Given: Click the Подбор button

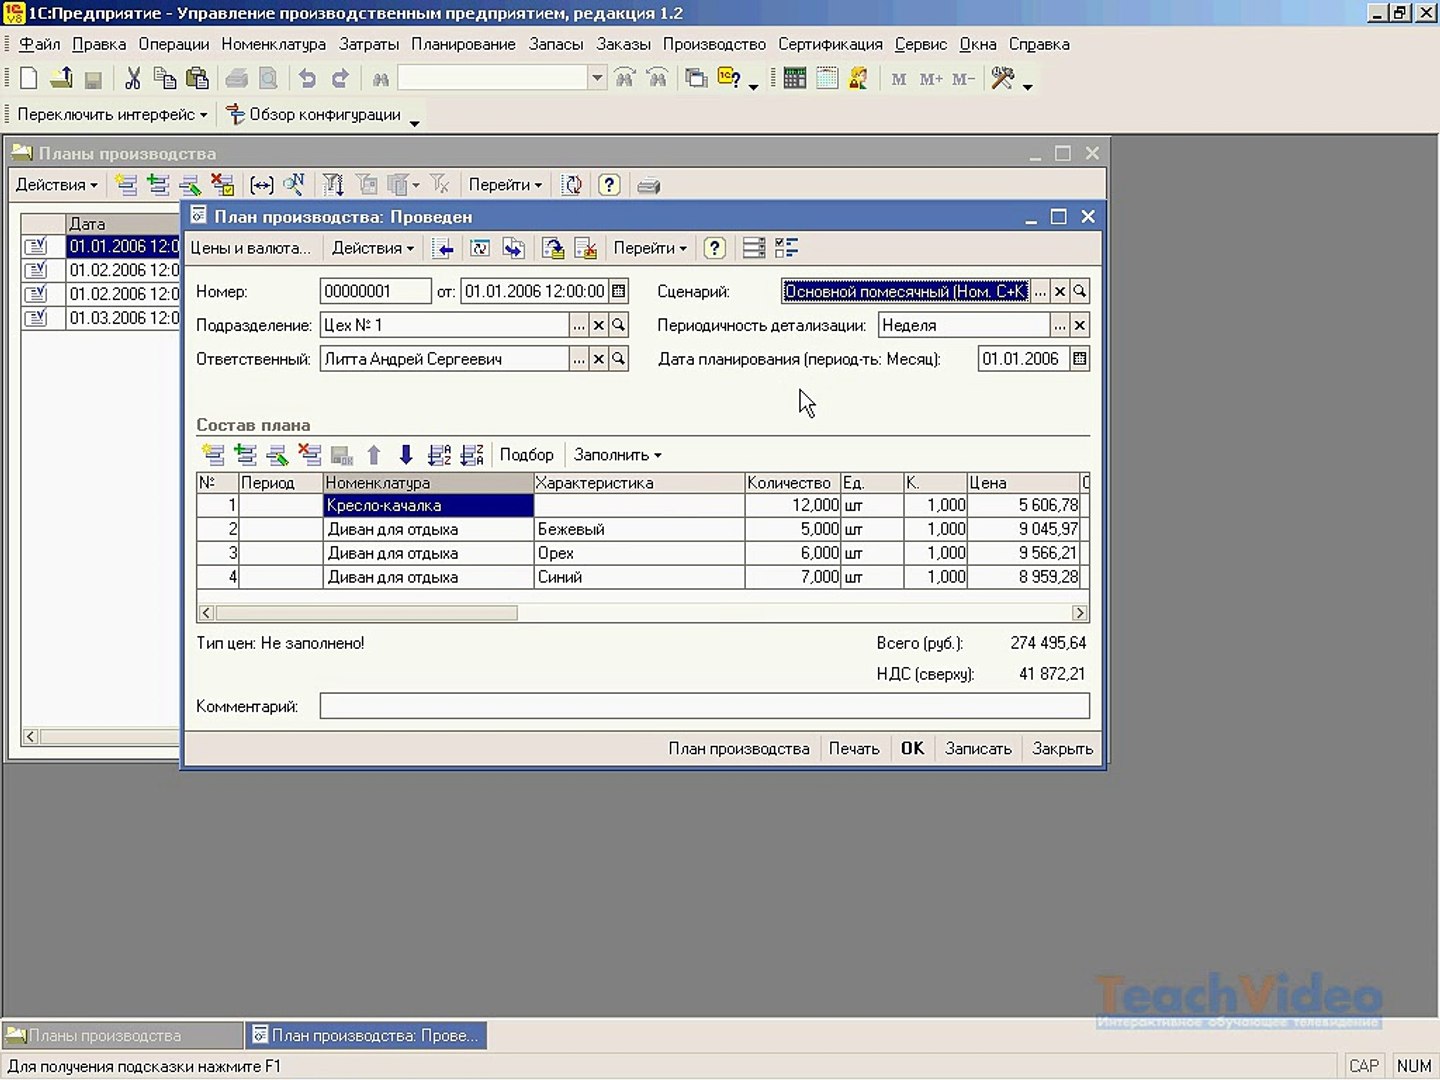Looking at the screenshot, I should click(526, 455).
